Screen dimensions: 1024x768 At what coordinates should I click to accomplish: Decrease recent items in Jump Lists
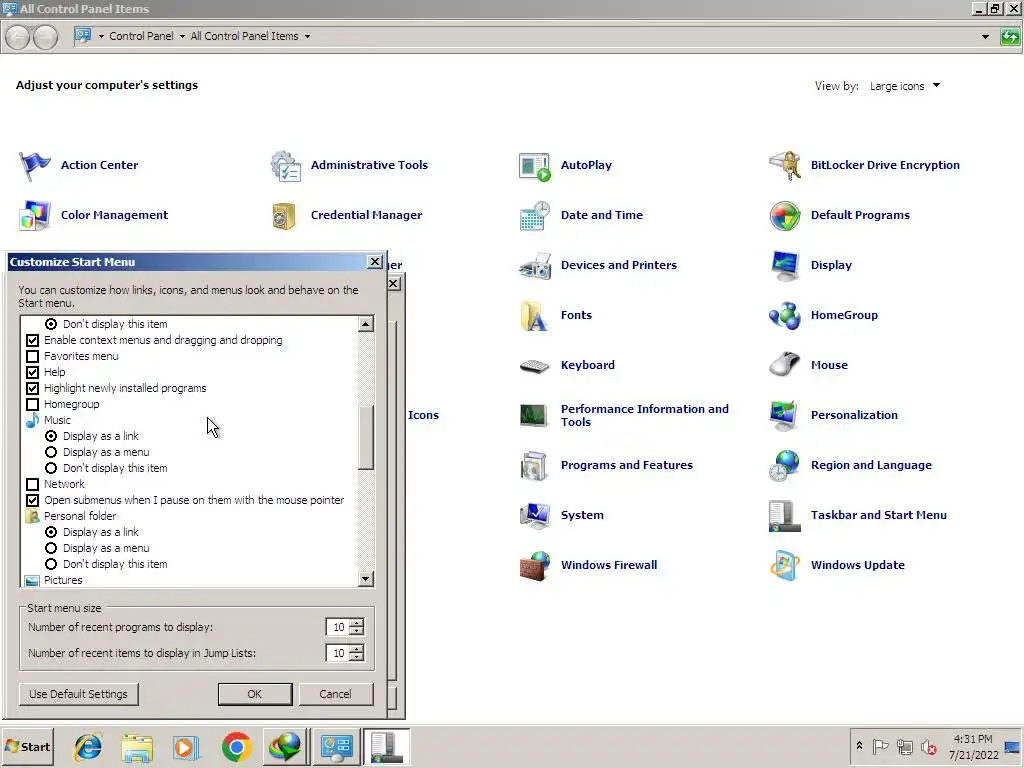(x=357, y=657)
